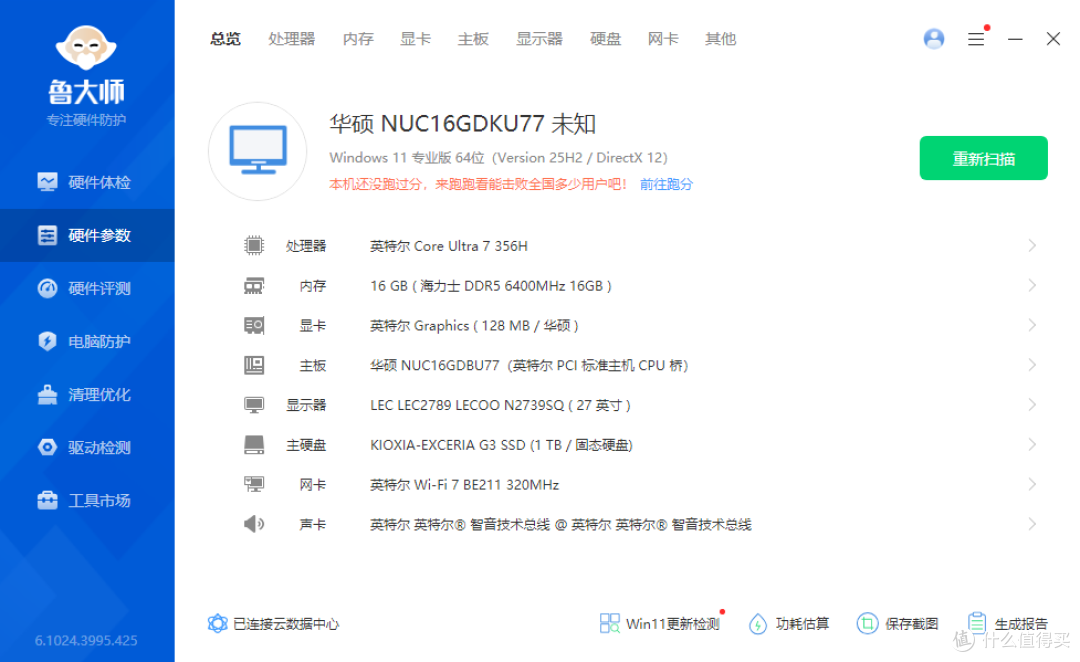Switch to the 处理器 processor tab
Viewport: 1080px width, 662px height.
point(291,39)
